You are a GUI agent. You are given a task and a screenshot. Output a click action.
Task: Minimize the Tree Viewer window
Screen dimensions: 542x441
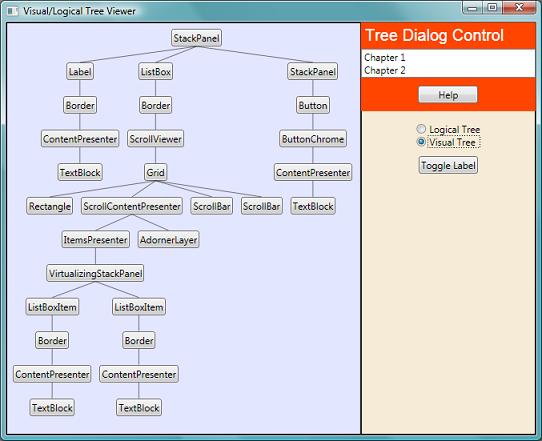473,7
